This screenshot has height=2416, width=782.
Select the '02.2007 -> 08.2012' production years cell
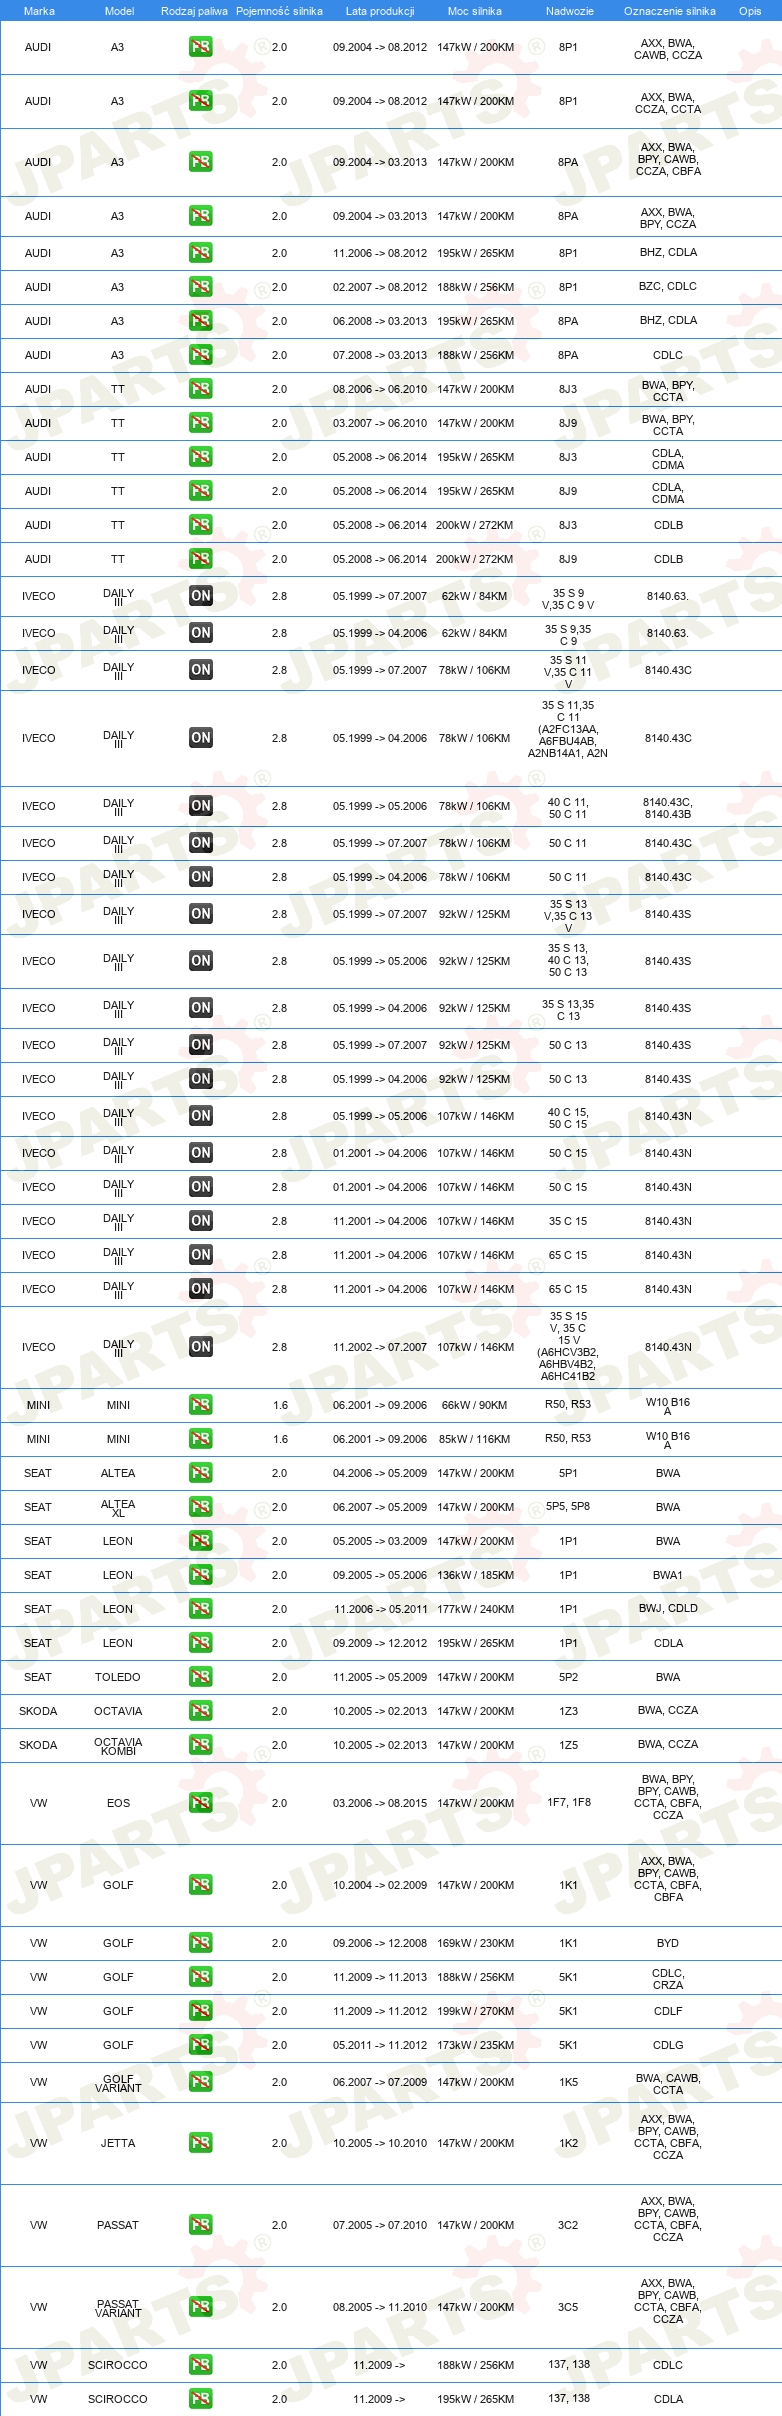(x=380, y=287)
